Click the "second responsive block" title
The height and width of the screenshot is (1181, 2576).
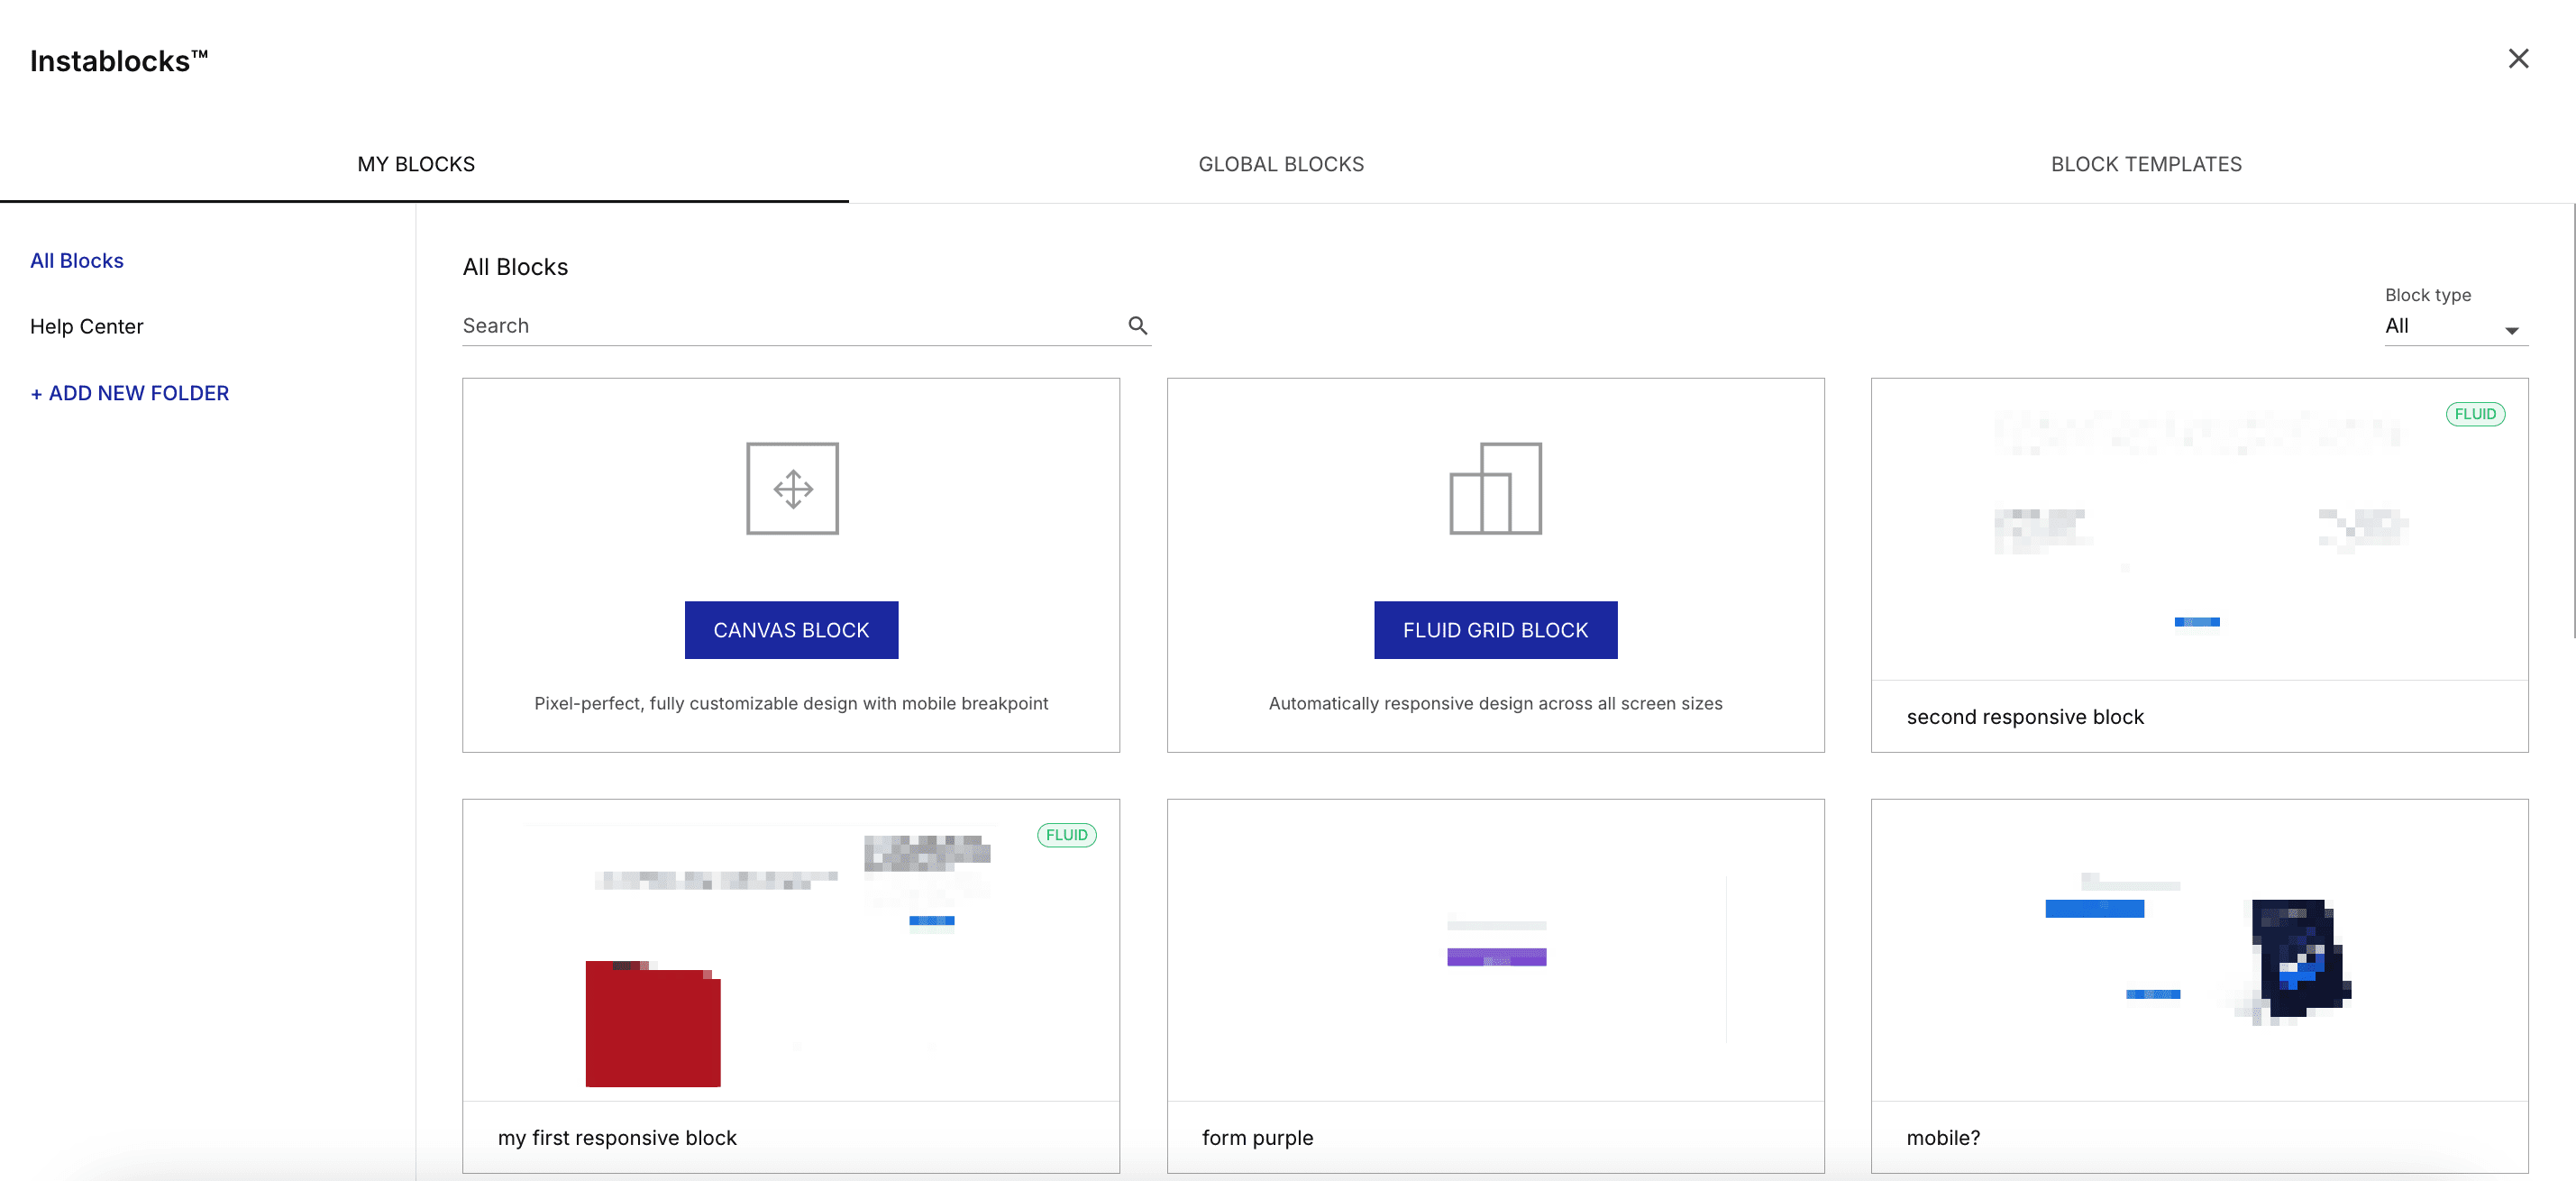(x=2025, y=717)
